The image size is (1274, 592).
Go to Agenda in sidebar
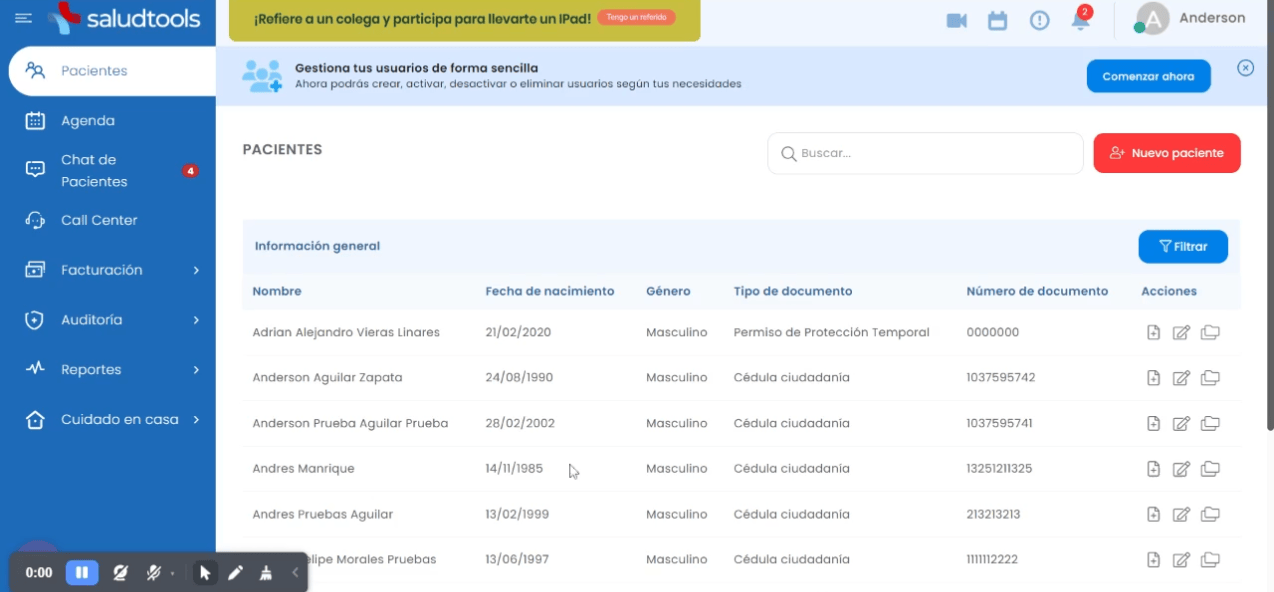[x=88, y=121]
